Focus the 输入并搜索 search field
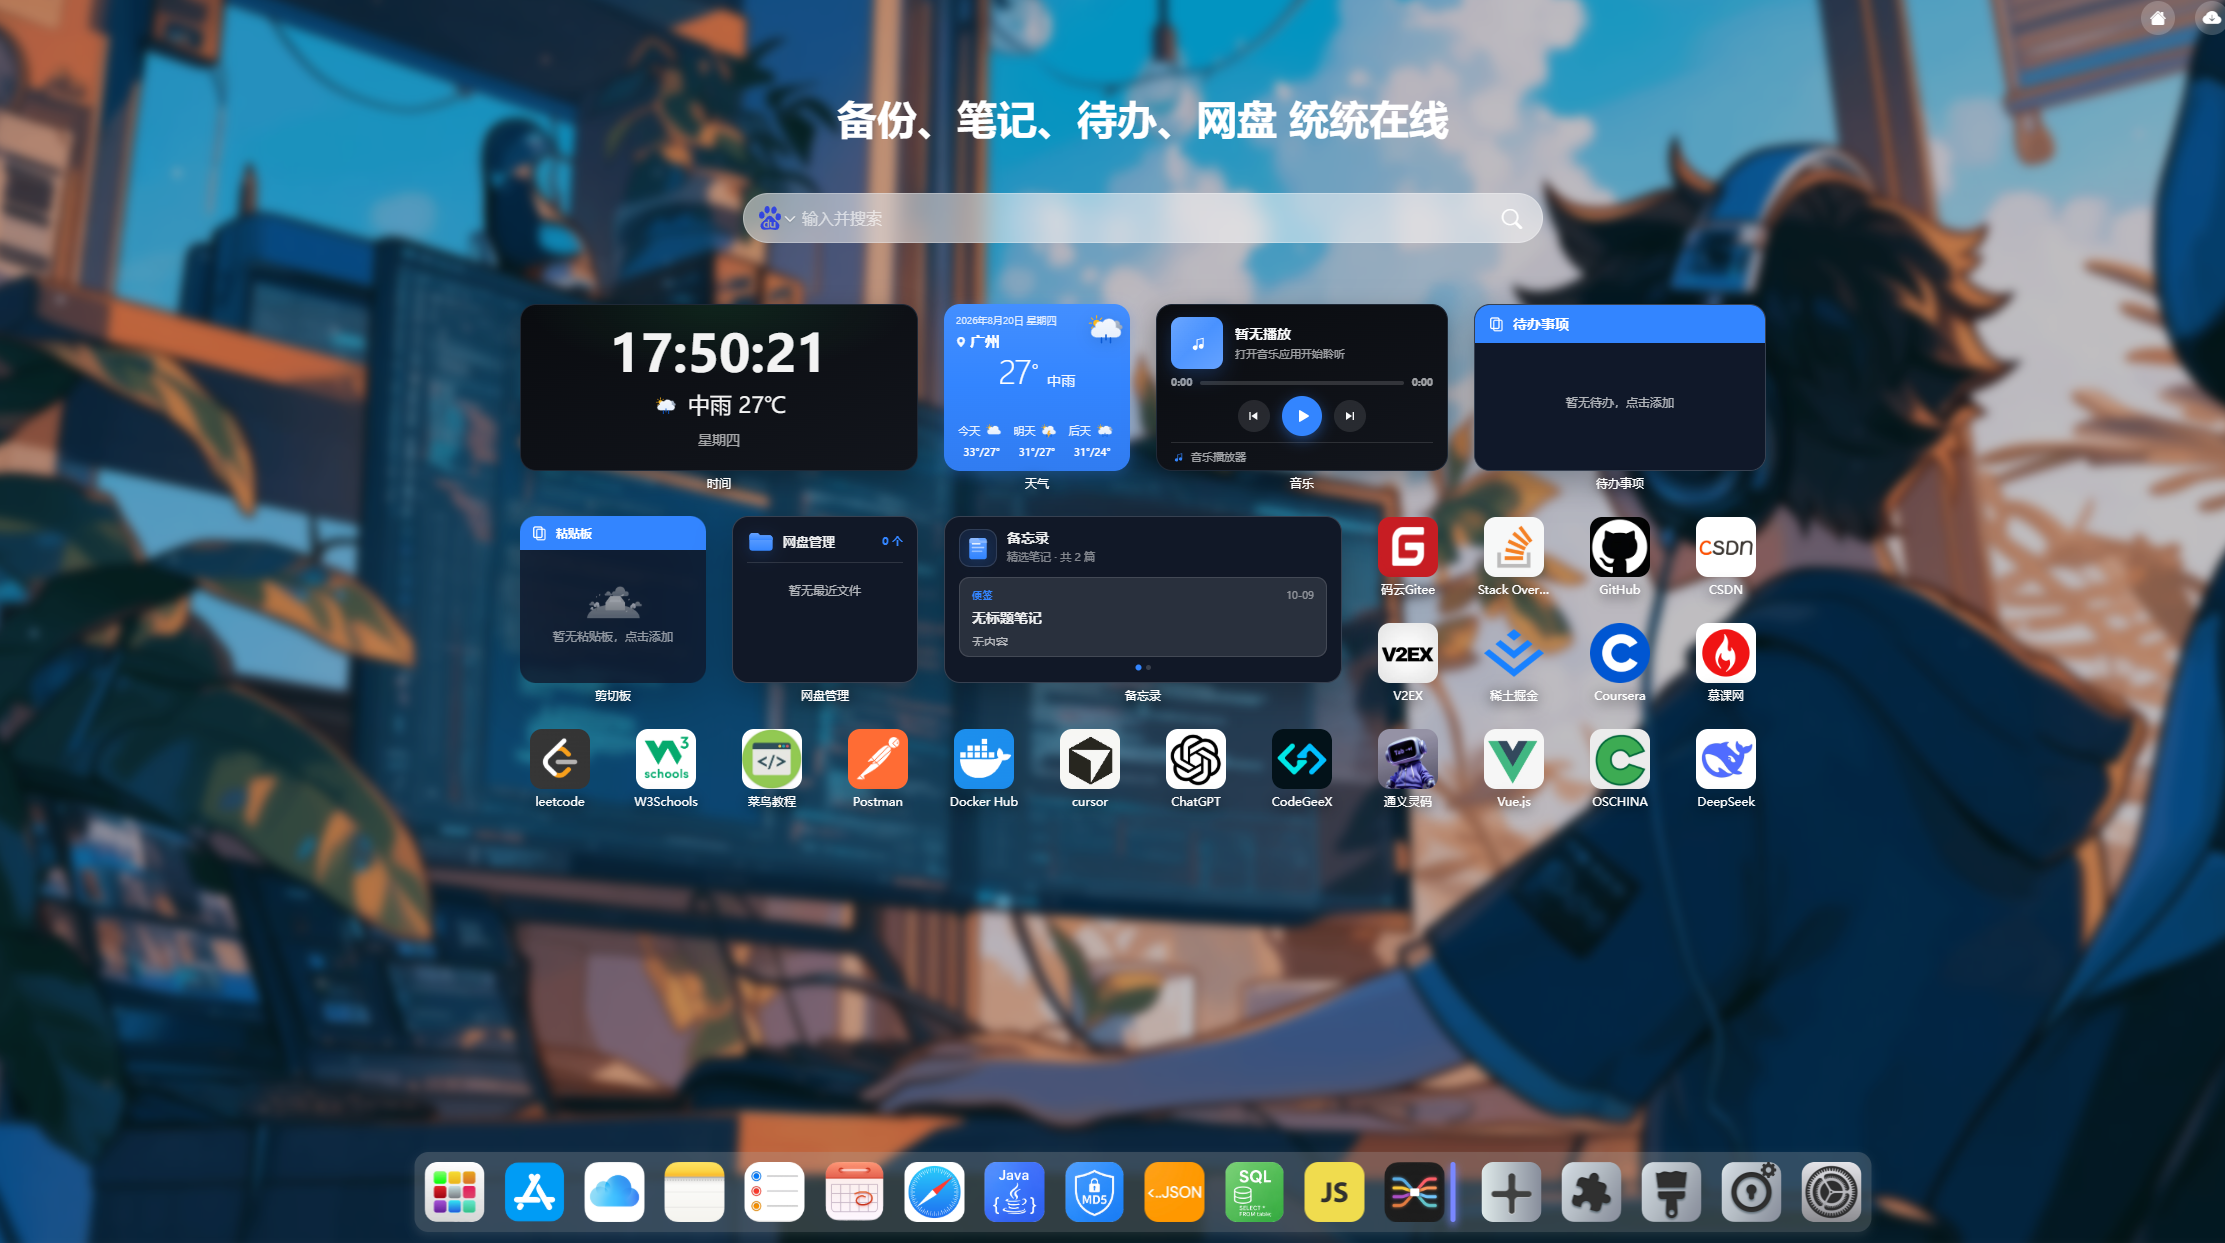 pos(1142,218)
